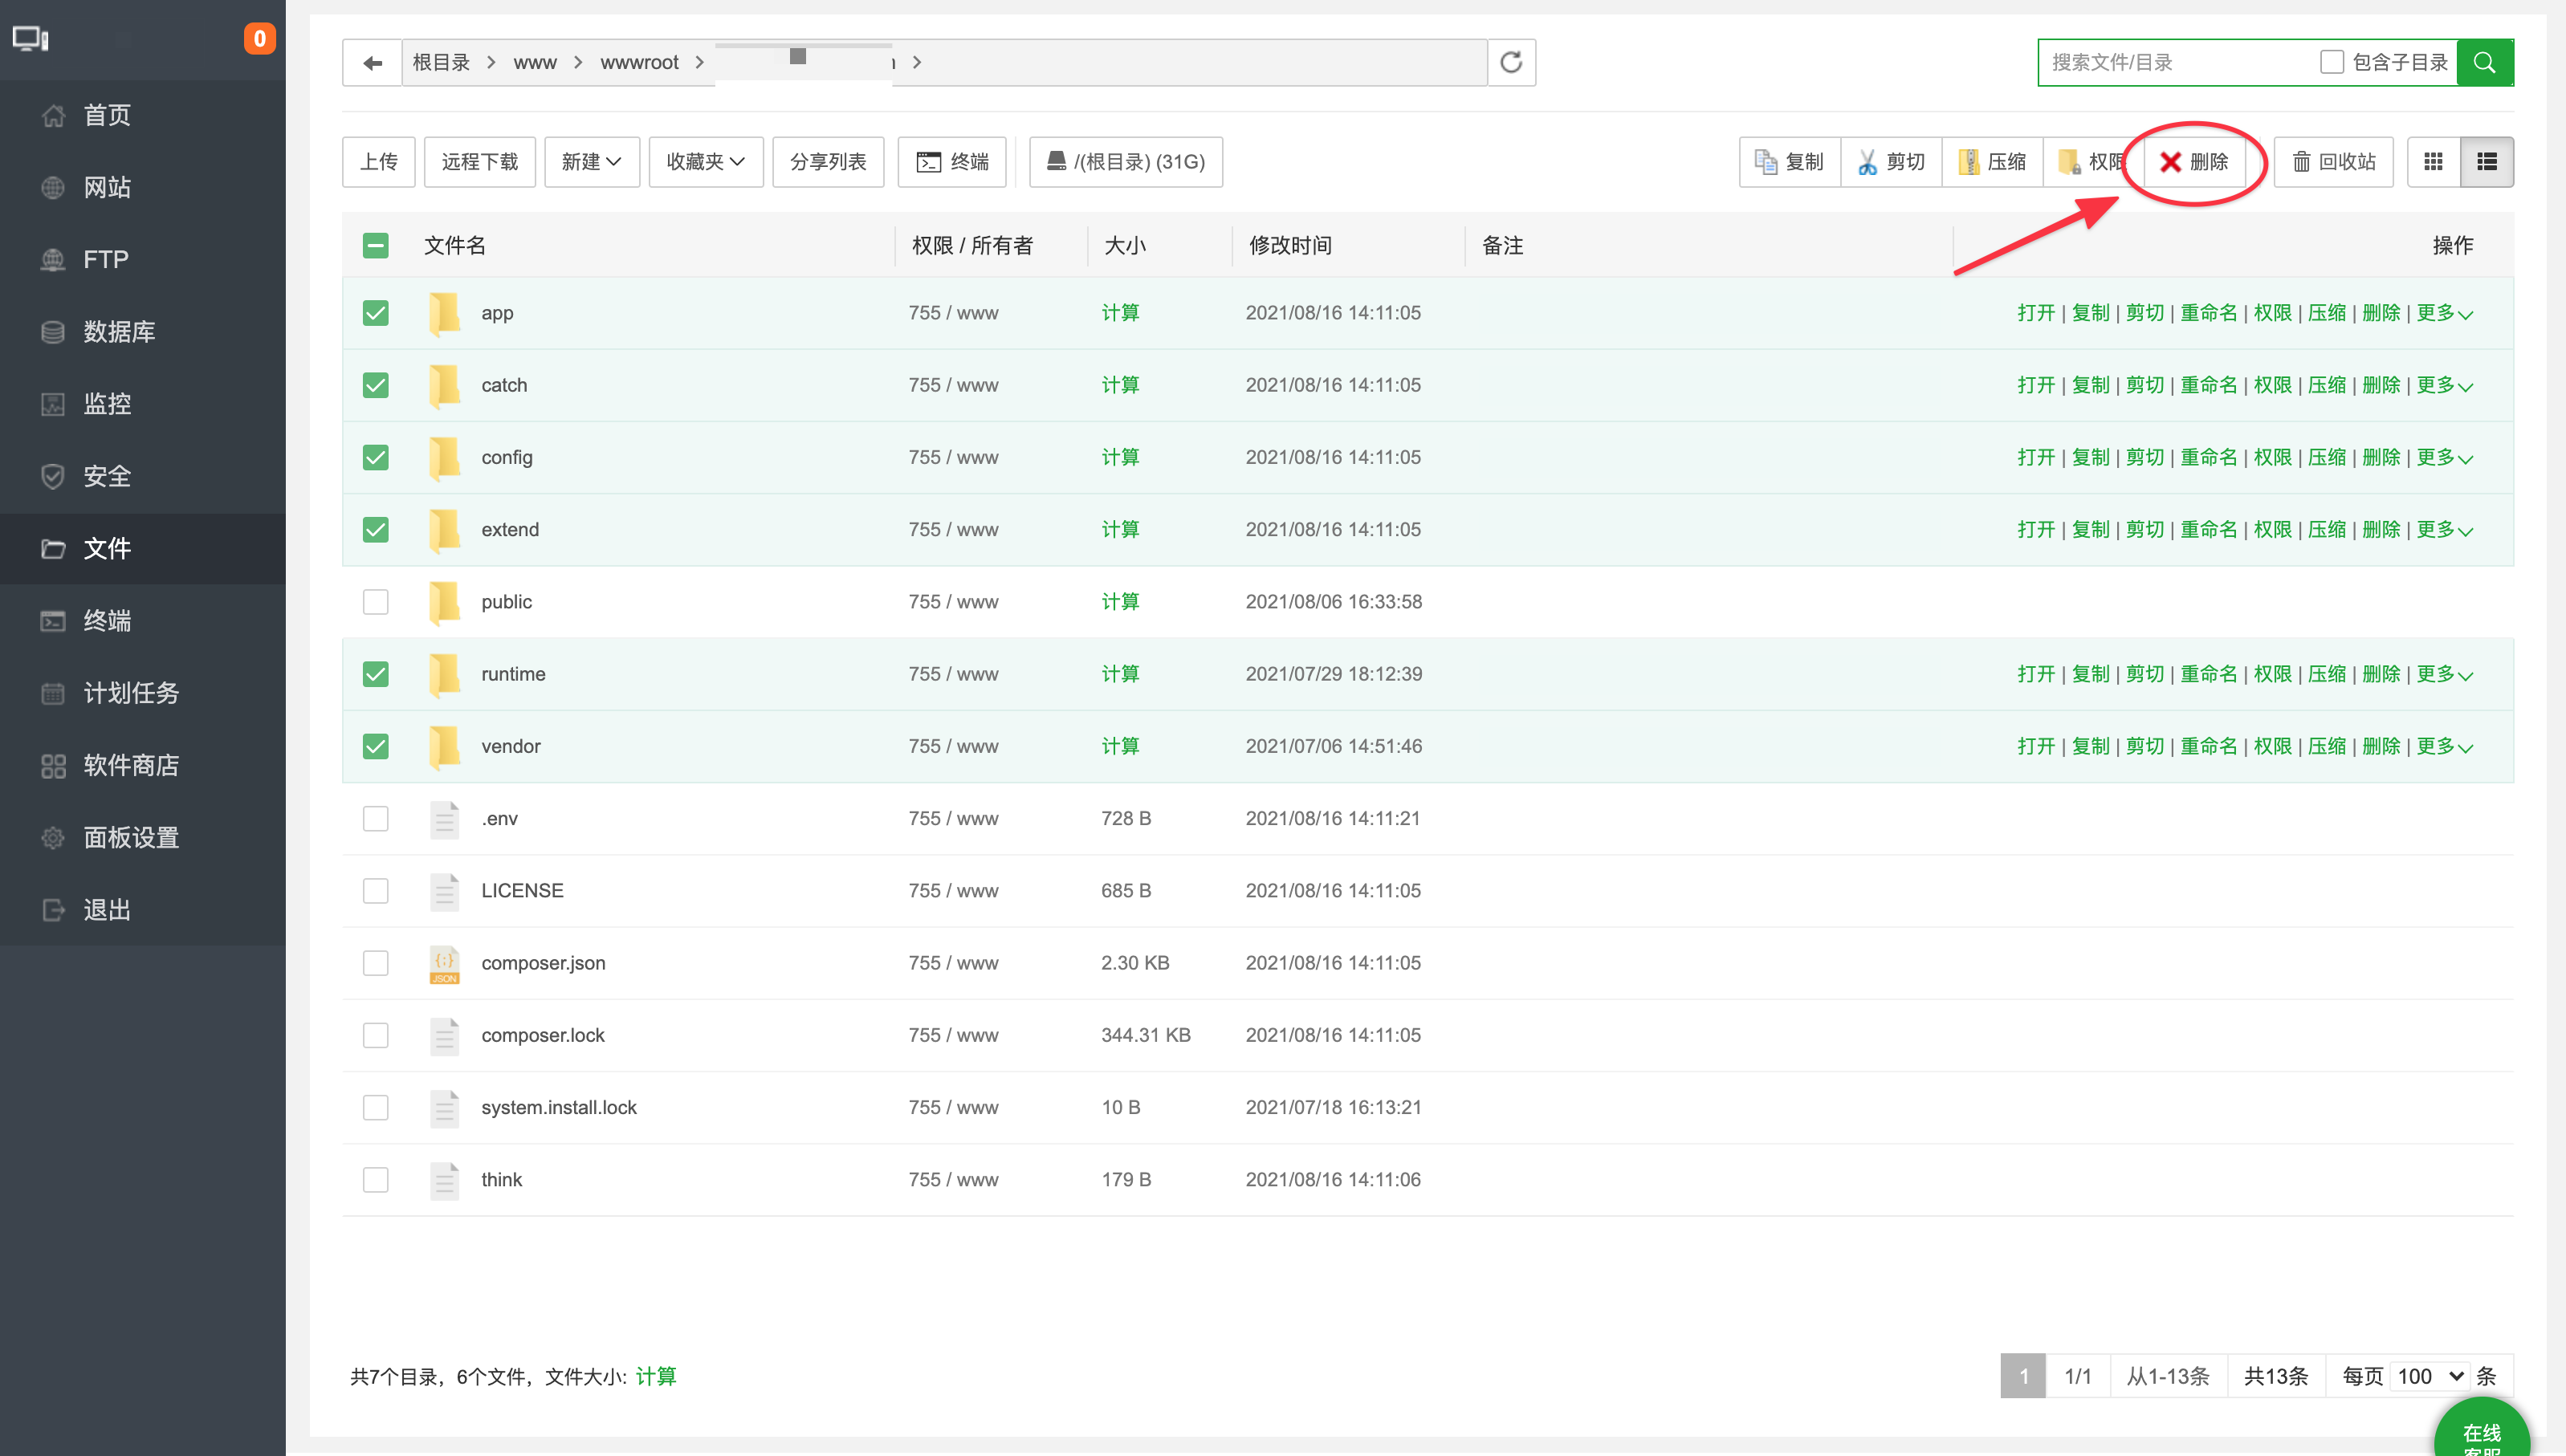2566x1456 pixels.
Task: Click 计算 size link for public folder
Action: (x=1120, y=602)
